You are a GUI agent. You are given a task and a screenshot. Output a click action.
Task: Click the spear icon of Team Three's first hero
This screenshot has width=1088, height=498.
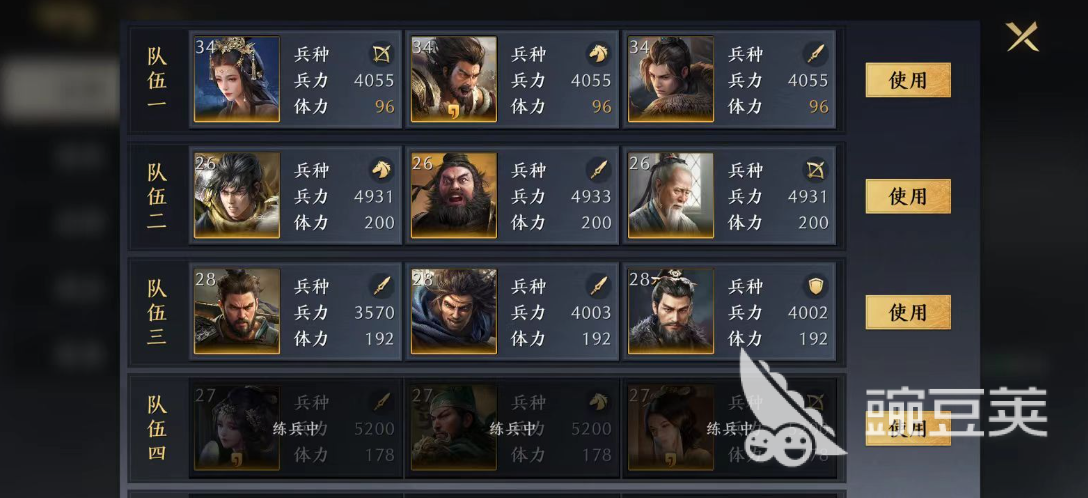pos(382,285)
